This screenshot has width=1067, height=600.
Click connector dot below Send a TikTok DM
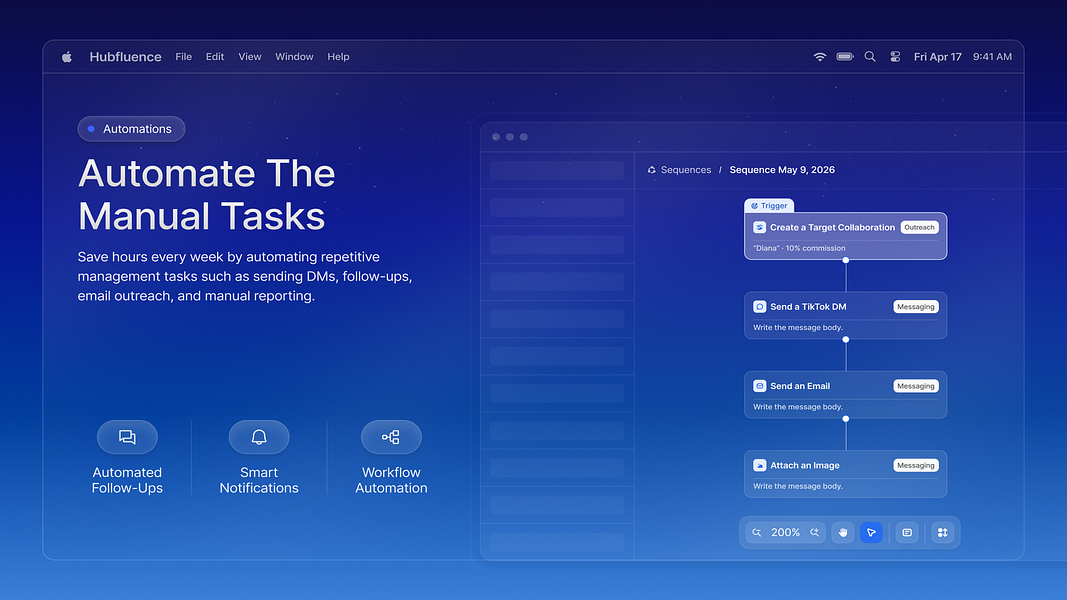pos(846,339)
